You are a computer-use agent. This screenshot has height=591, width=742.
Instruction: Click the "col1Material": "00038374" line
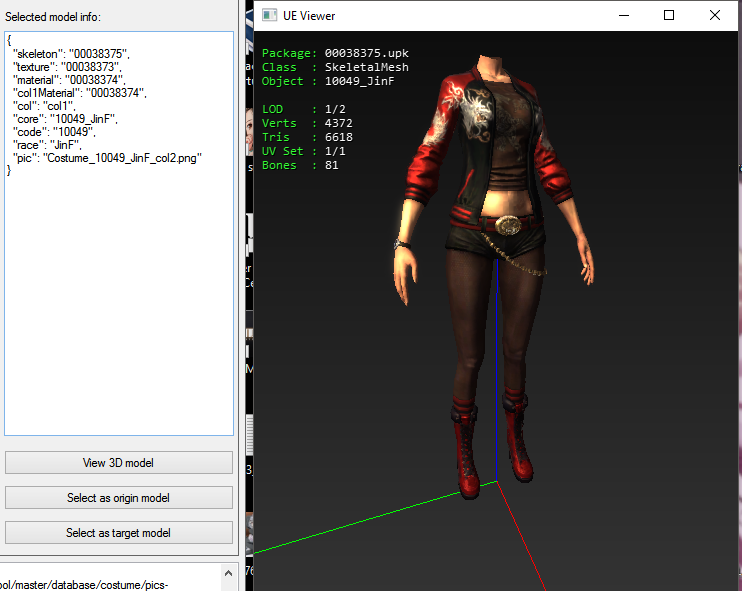coord(80,93)
